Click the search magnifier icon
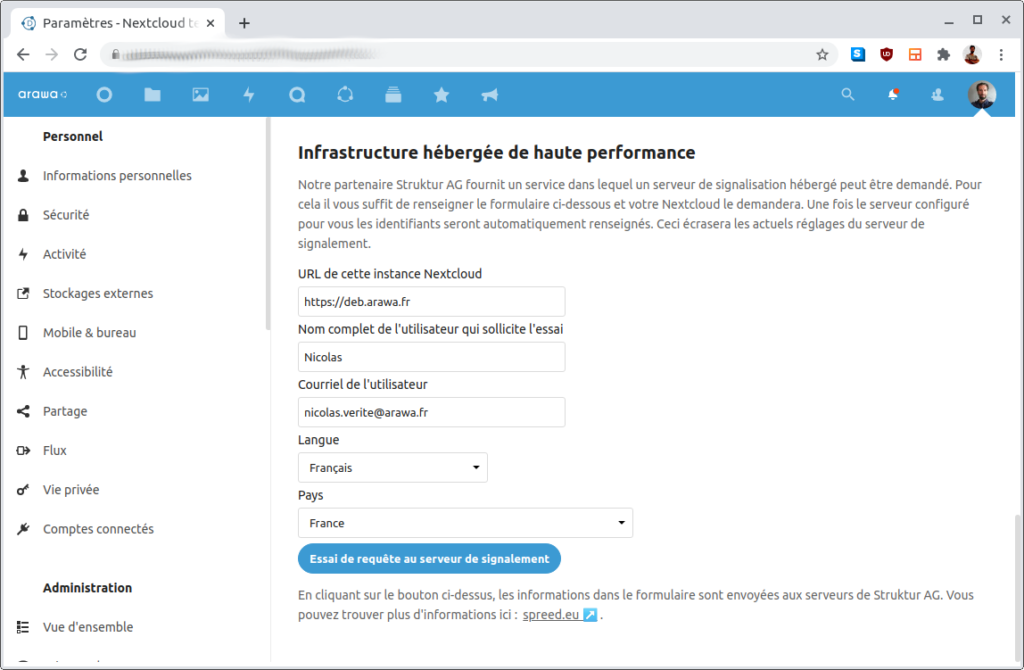1024x670 pixels. pyautogui.click(x=848, y=95)
